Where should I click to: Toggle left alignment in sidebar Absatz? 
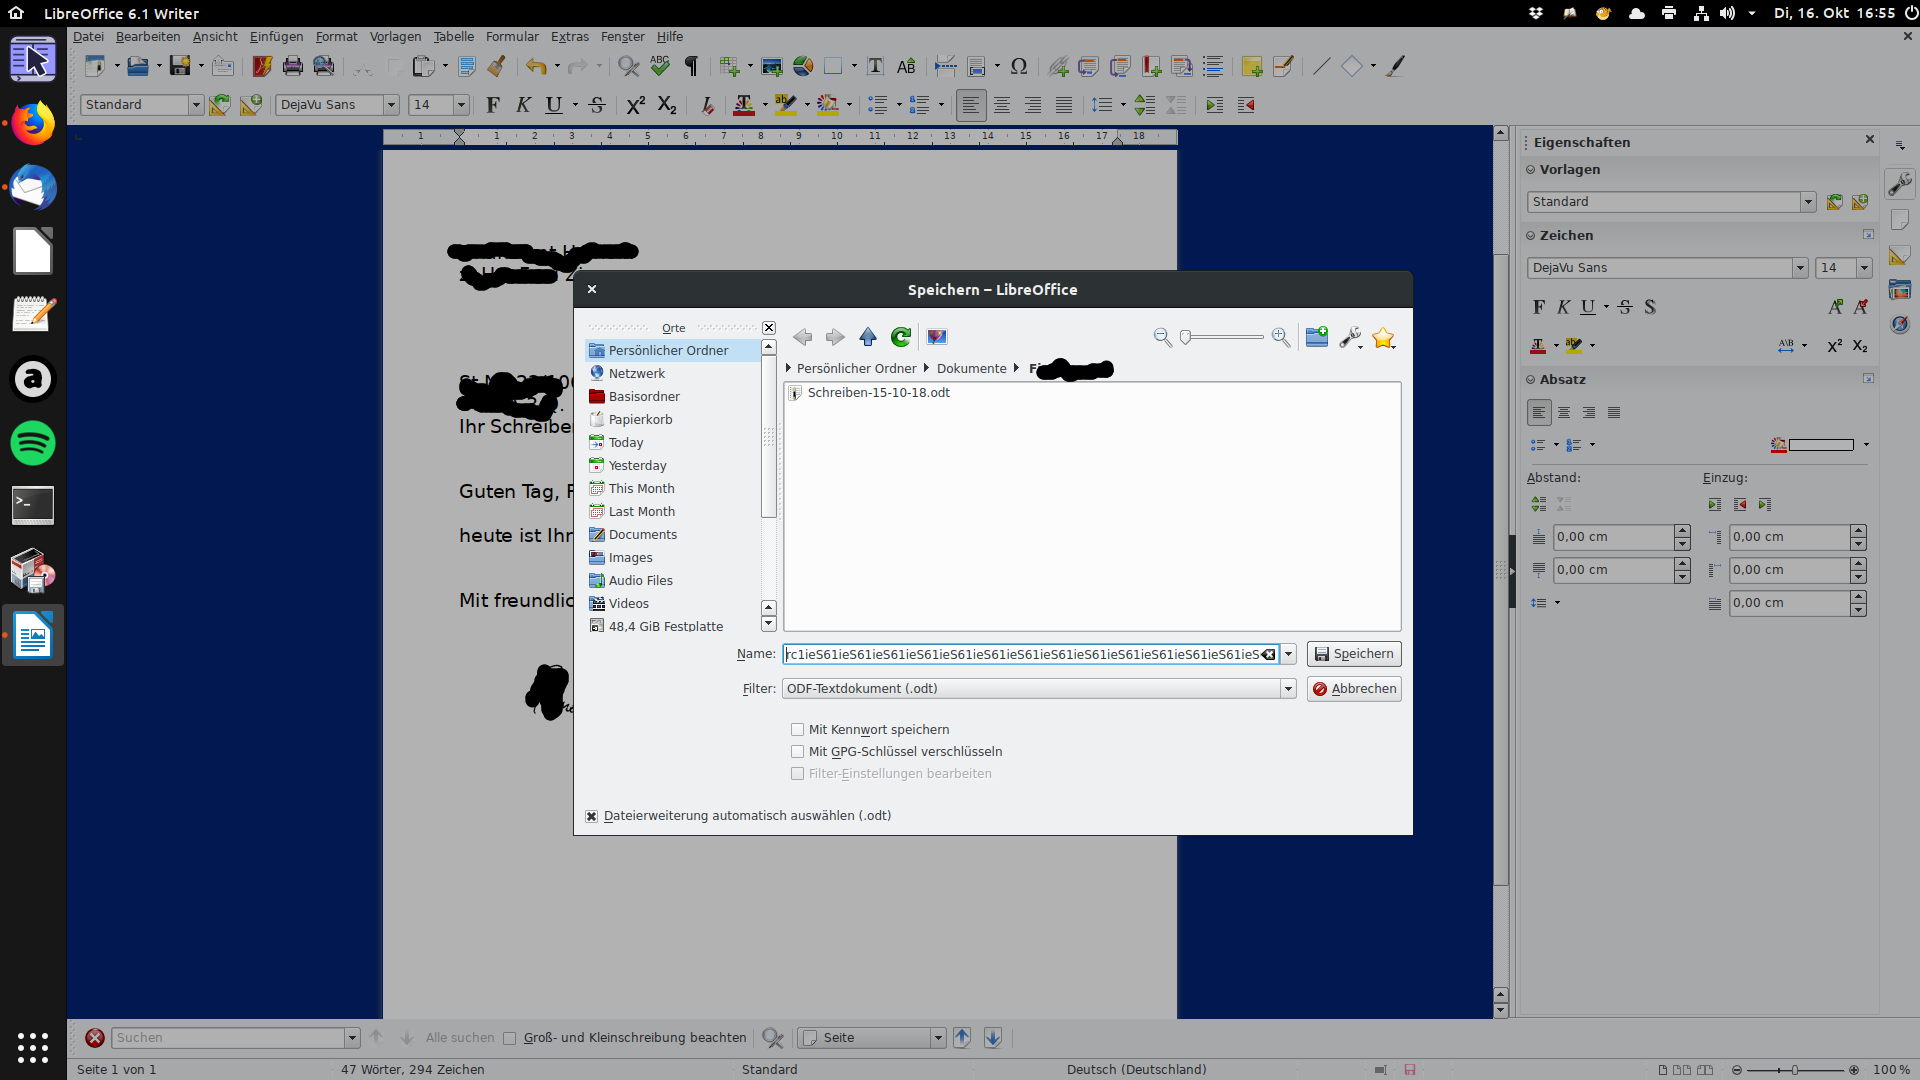point(1539,412)
